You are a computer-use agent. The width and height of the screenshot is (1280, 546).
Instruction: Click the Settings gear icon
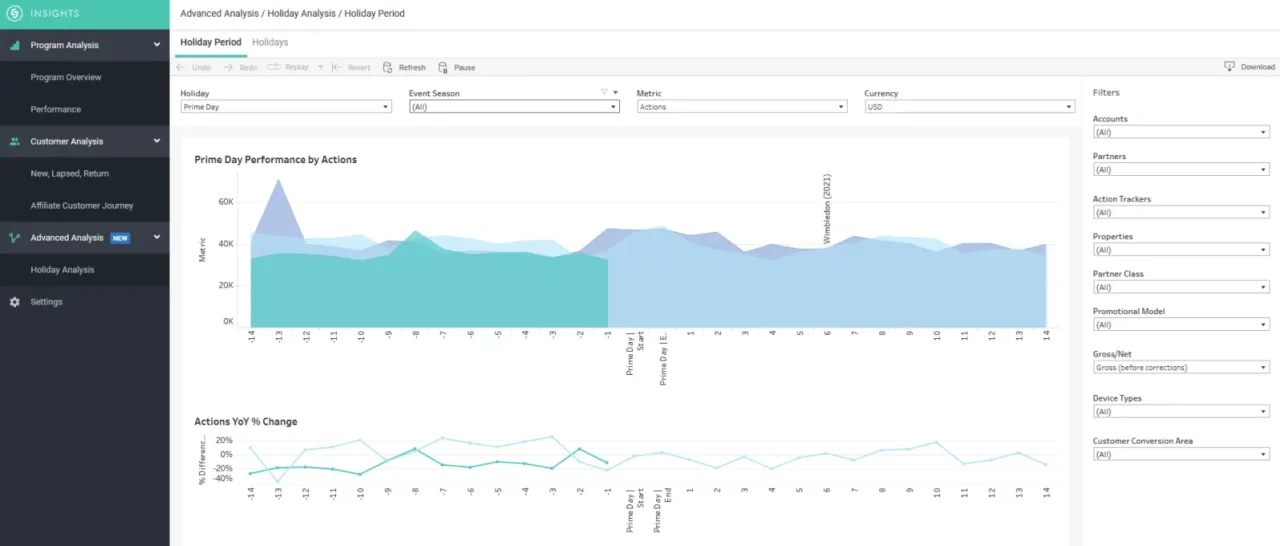pyautogui.click(x=14, y=301)
